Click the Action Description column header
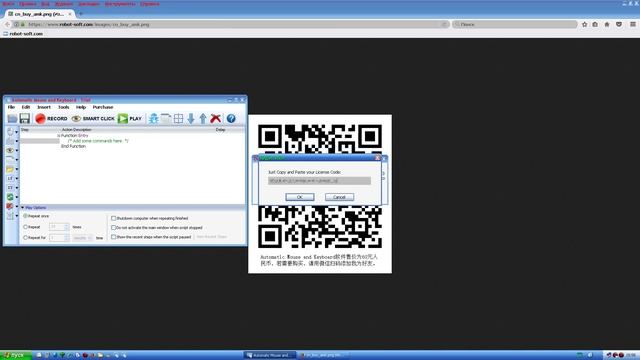This screenshot has width=640, height=360. [77, 130]
